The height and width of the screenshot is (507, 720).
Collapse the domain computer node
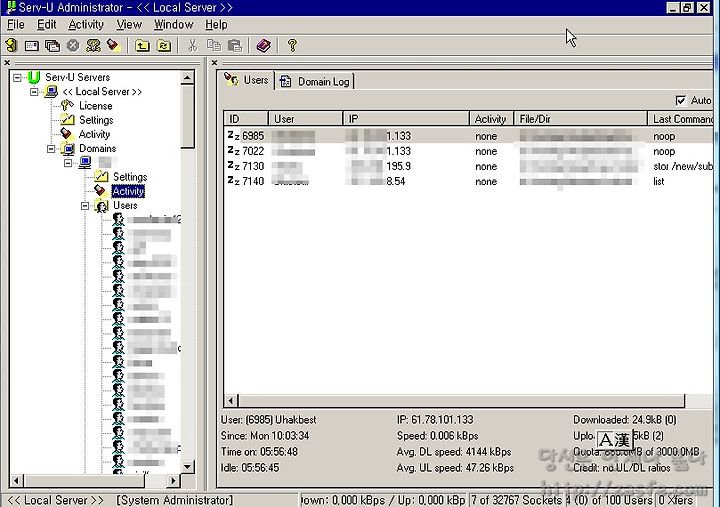(x=68, y=163)
